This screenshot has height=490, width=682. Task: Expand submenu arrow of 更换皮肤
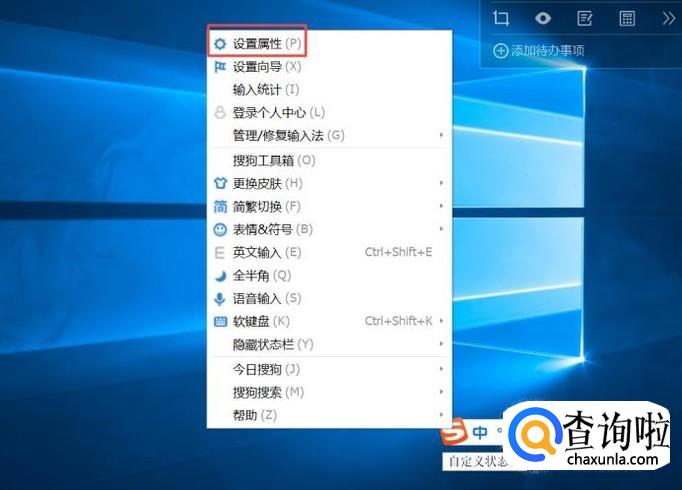tap(441, 183)
